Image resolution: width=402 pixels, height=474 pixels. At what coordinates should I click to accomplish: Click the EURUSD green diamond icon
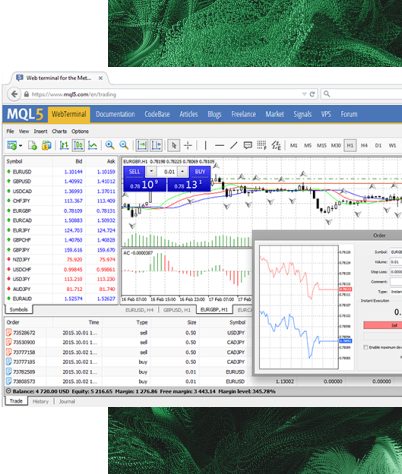(9, 172)
